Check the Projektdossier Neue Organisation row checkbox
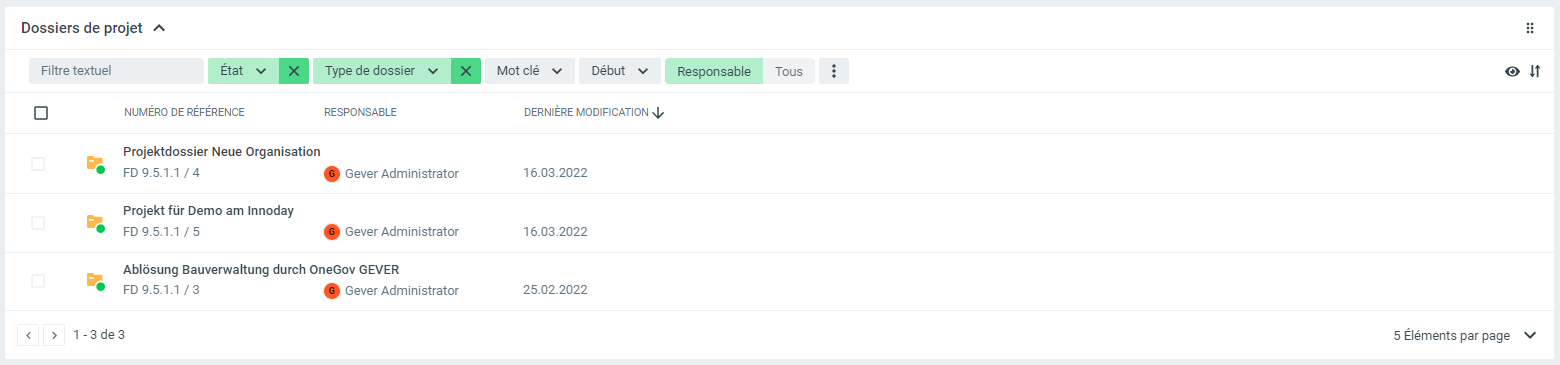The height and width of the screenshot is (365, 1560). (38, 164)
